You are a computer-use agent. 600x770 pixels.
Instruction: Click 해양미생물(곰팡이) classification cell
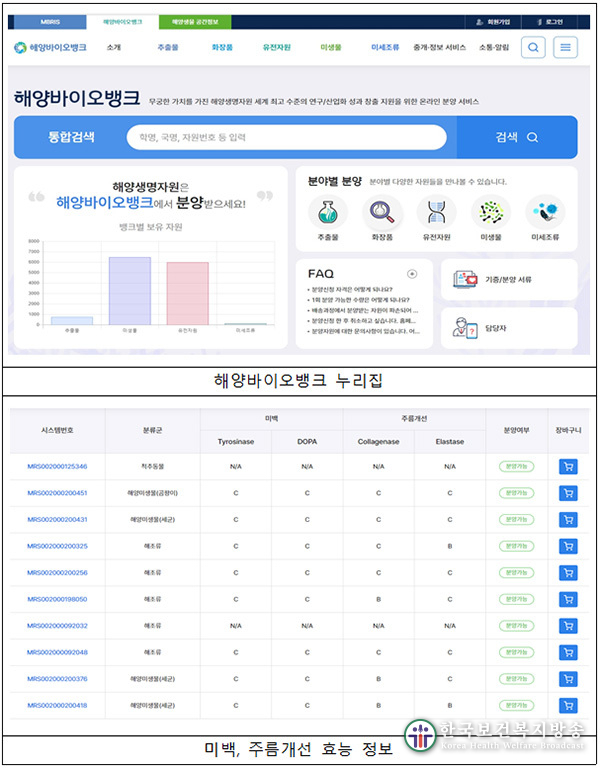pyautogui.click(x=152, y=493)
